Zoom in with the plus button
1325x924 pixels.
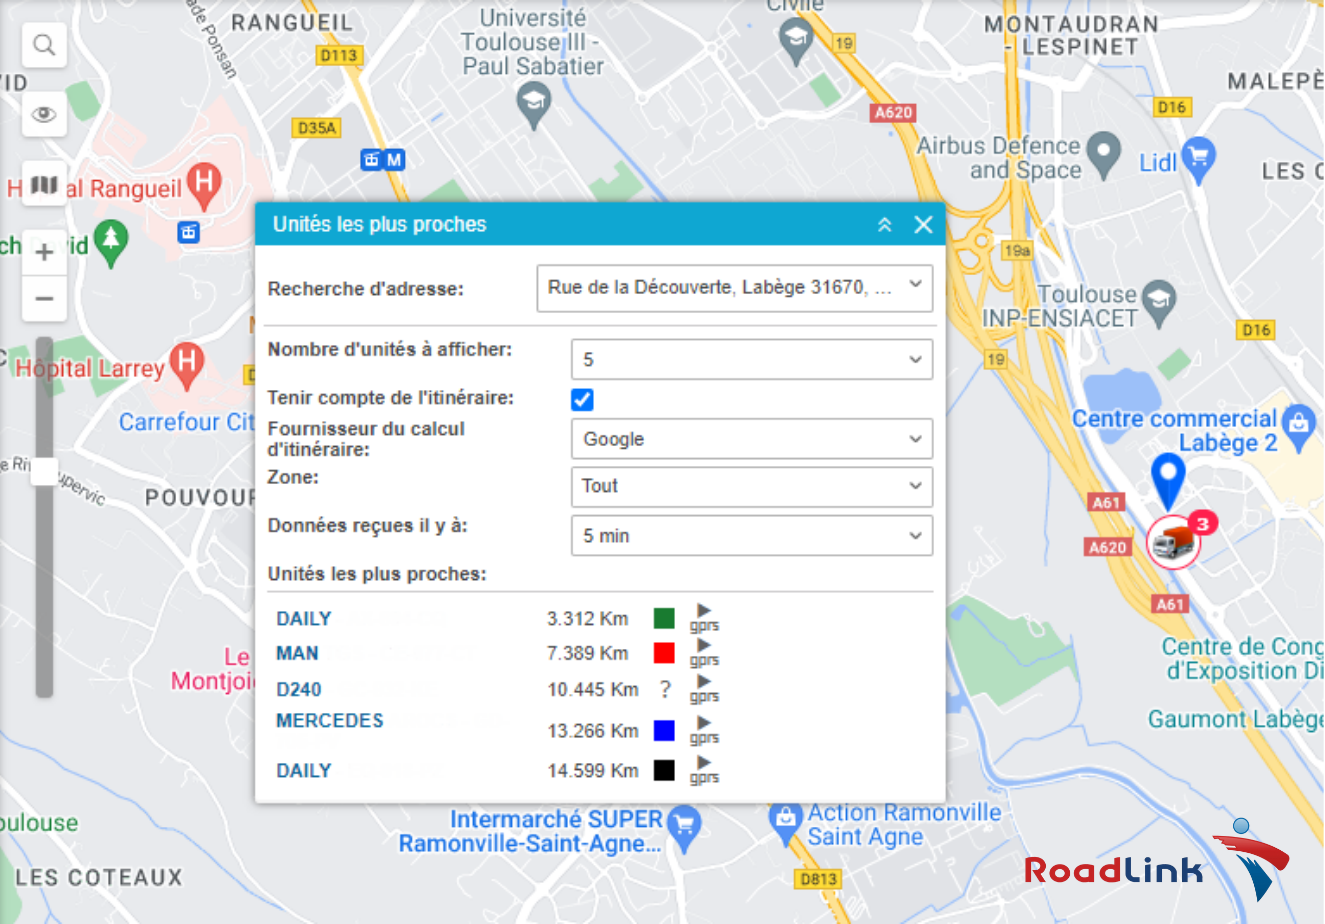point(44,253)
